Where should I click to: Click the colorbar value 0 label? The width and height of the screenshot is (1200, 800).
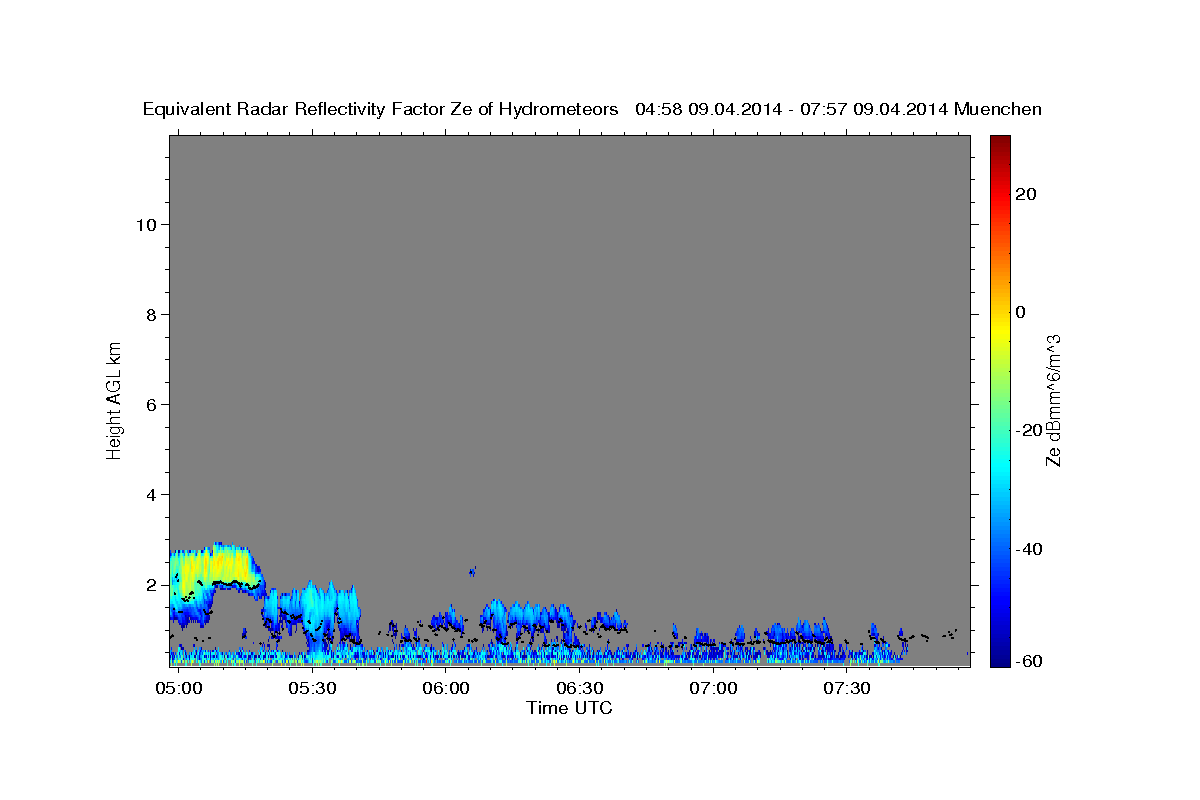[1021, 312]
